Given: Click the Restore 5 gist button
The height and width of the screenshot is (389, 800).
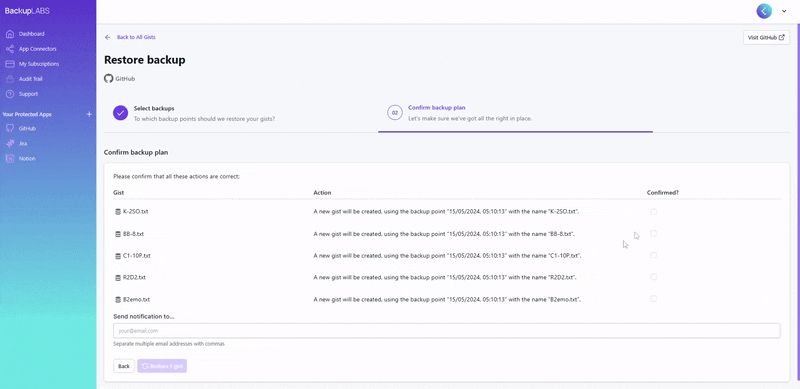Looking at the screenshot, I should pos(162,366).
